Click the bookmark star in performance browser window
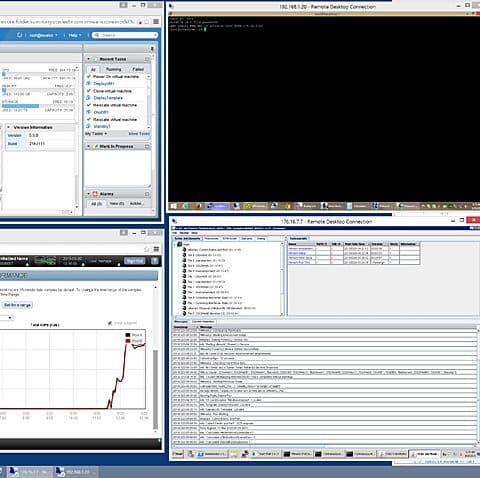The height and width of the screenshot is (478, 480). pos(146,249)
